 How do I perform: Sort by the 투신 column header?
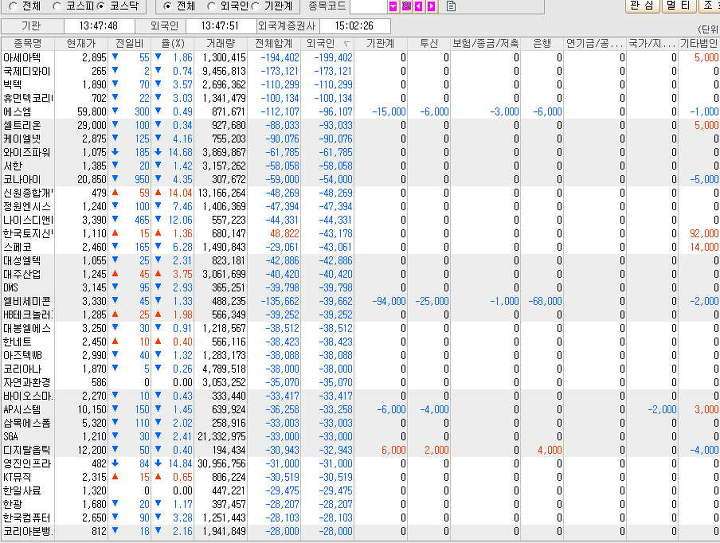[x=429, y=44]
